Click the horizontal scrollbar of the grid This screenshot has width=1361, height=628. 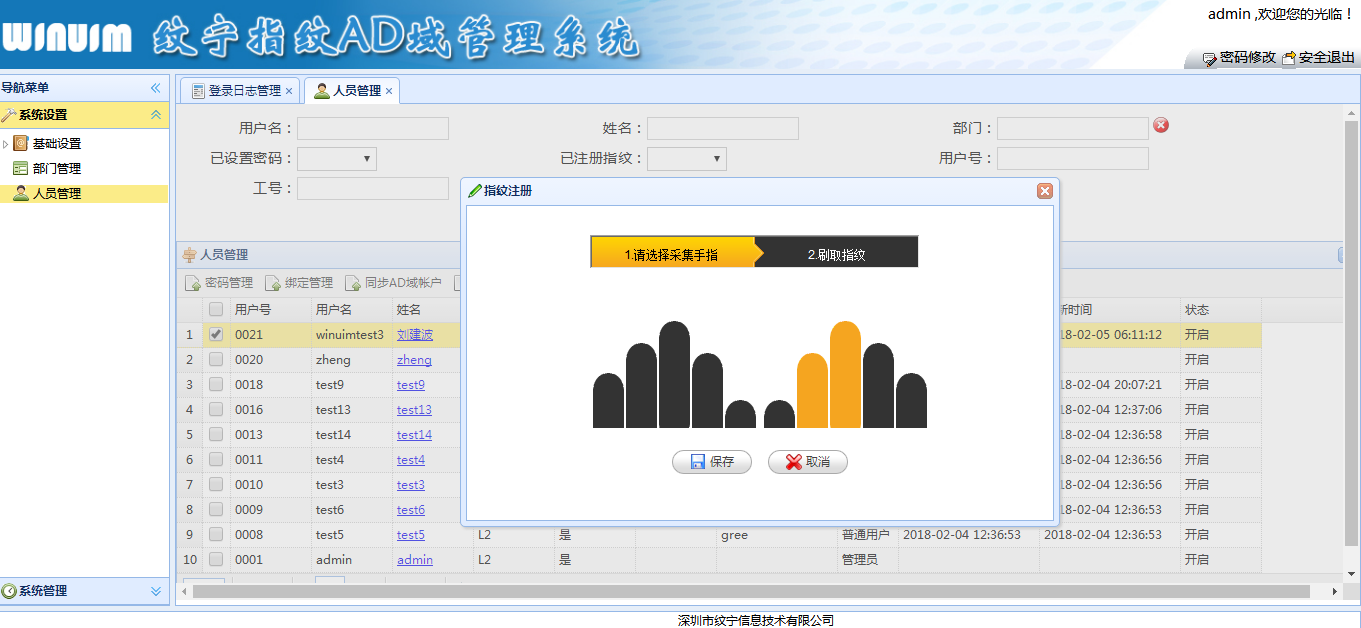click(x=751, y=592)
